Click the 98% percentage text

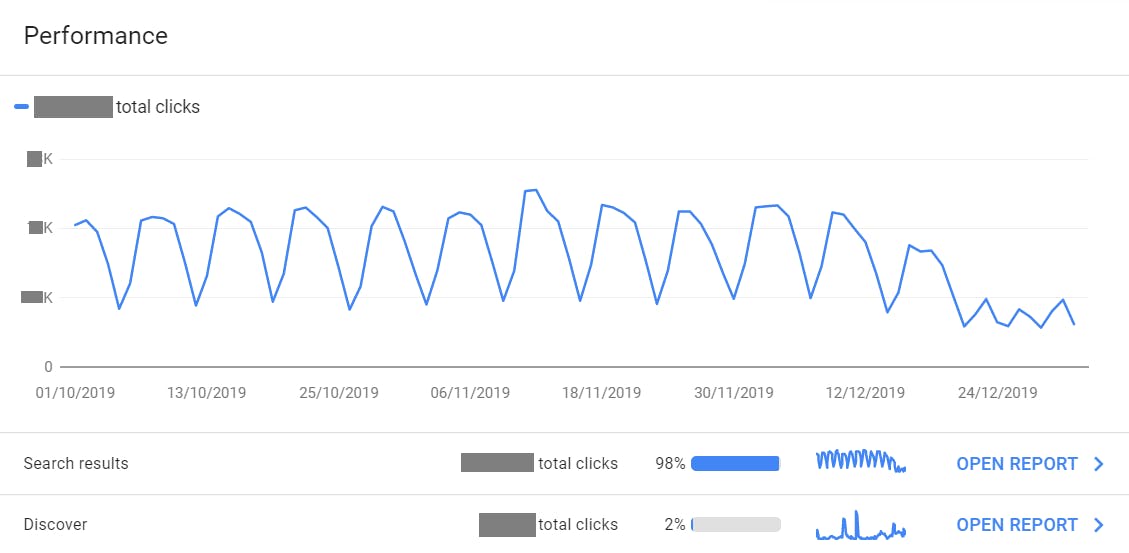click(670, 464)
